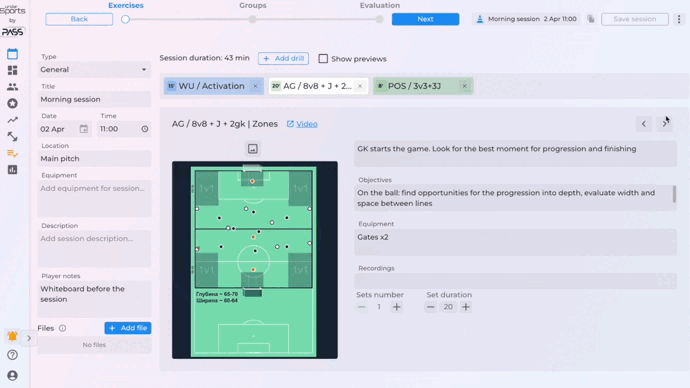Screen dimensions: 690x388
Task: Click the image icon above pitch diagram
Action: [253, 149]
